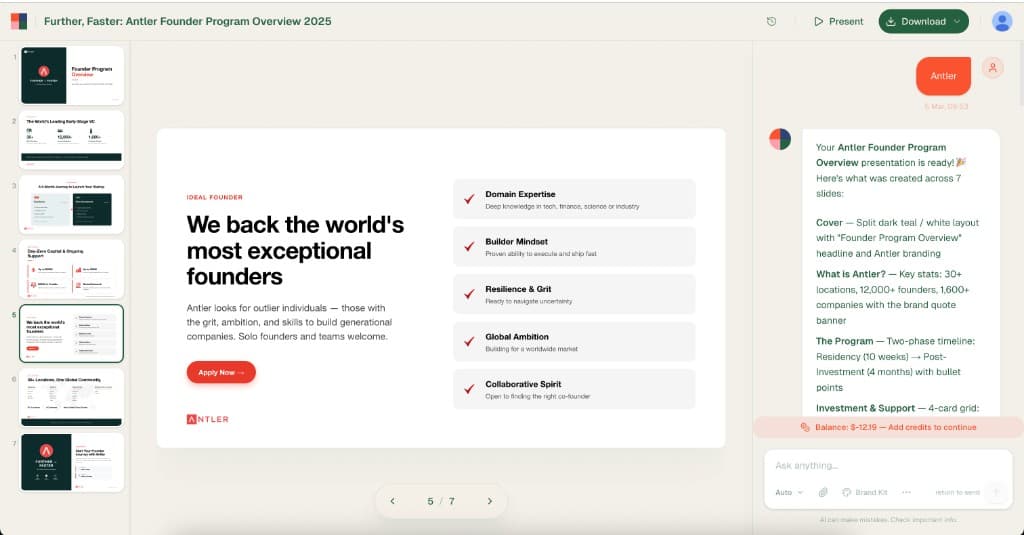The height and width of the screenshot is (535, 1024).
Task: Click the app logo in top-left corner
Action: pos(19,21)
